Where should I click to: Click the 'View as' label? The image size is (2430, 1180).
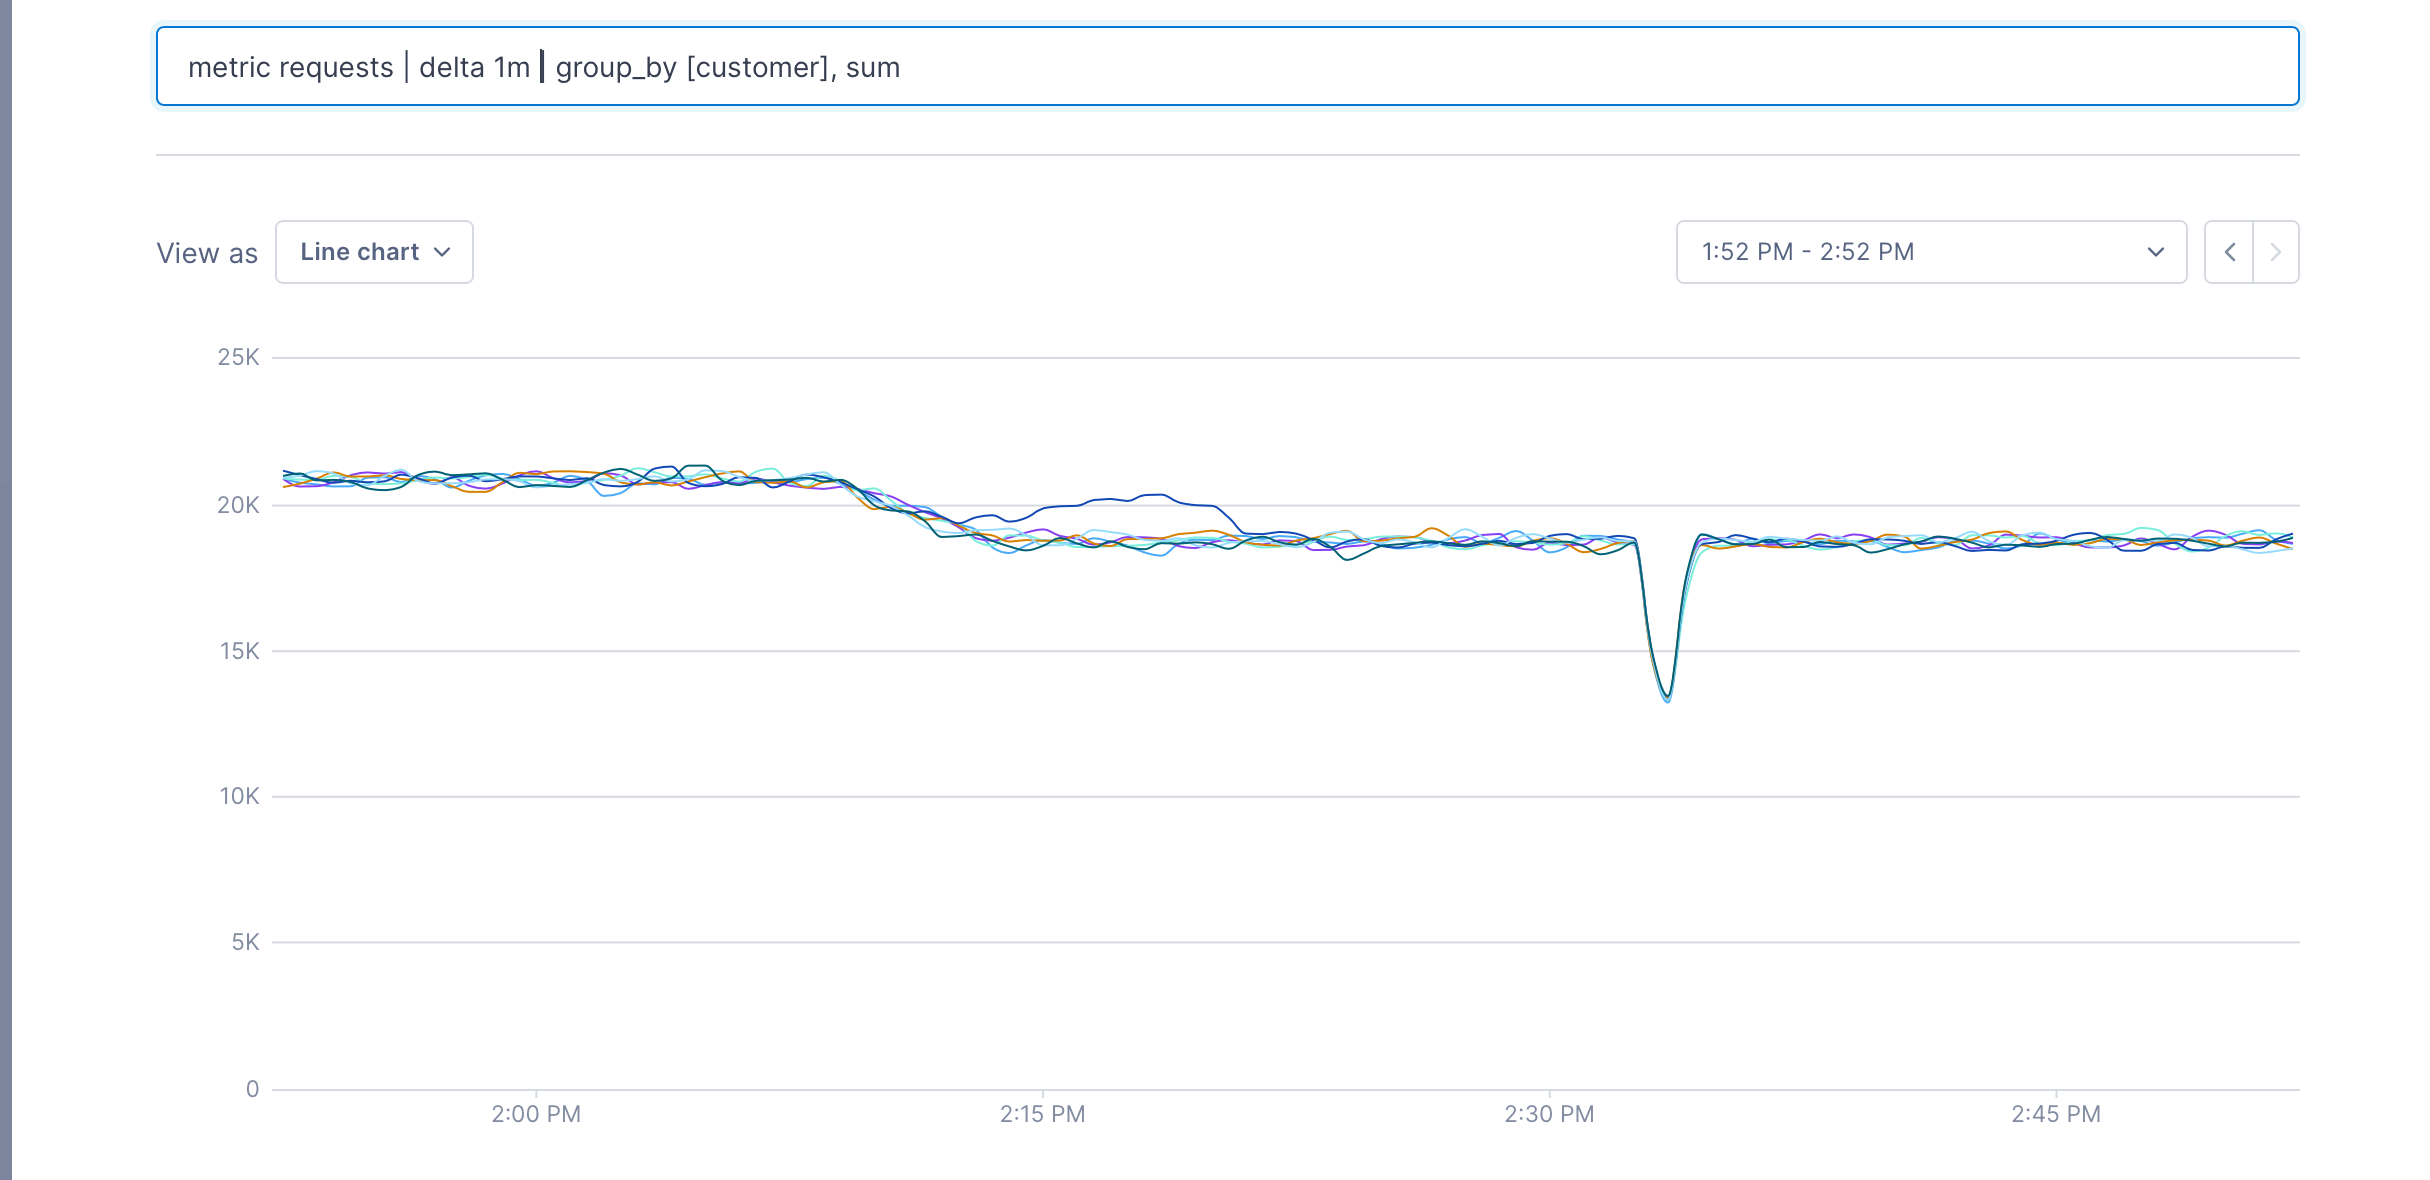[207, 253]
